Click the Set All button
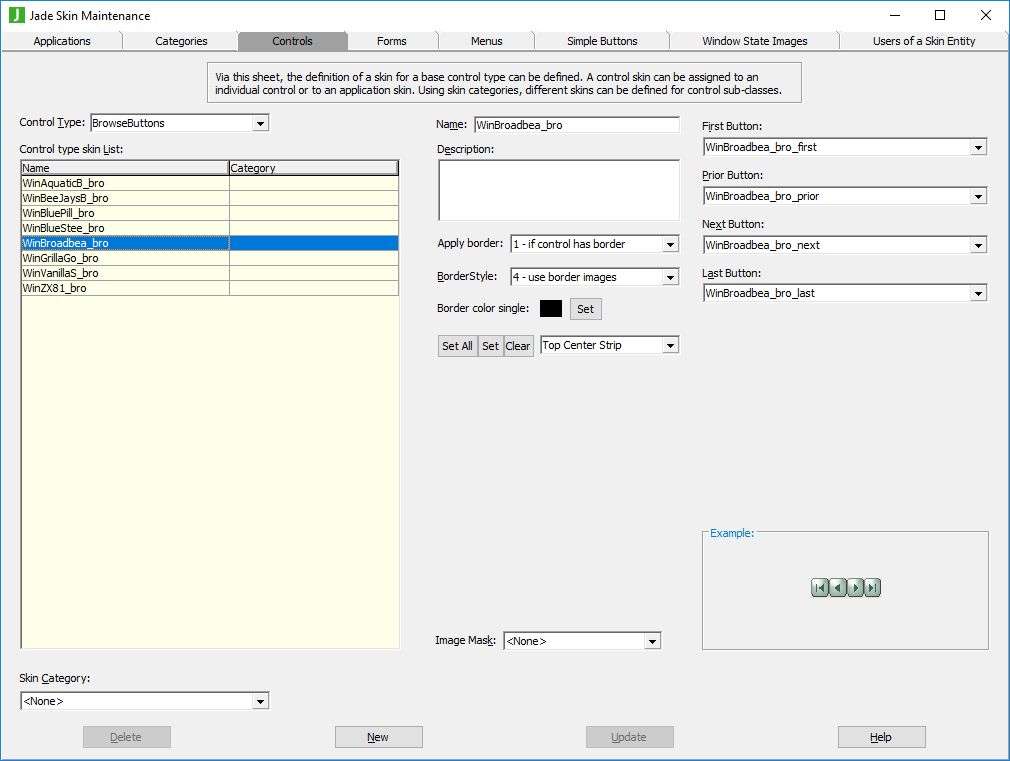 pos(457,346)
